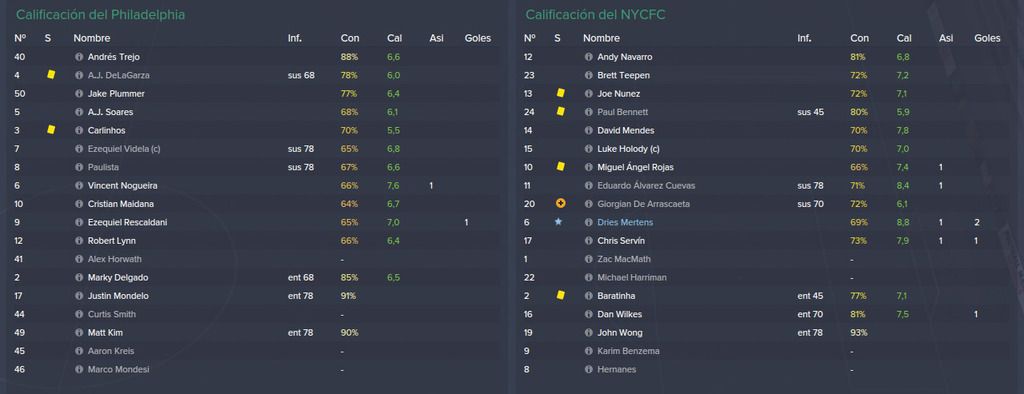Open Chris Servín player profile
Viewport: 1024px width, 394px height.
click(620, 240)
